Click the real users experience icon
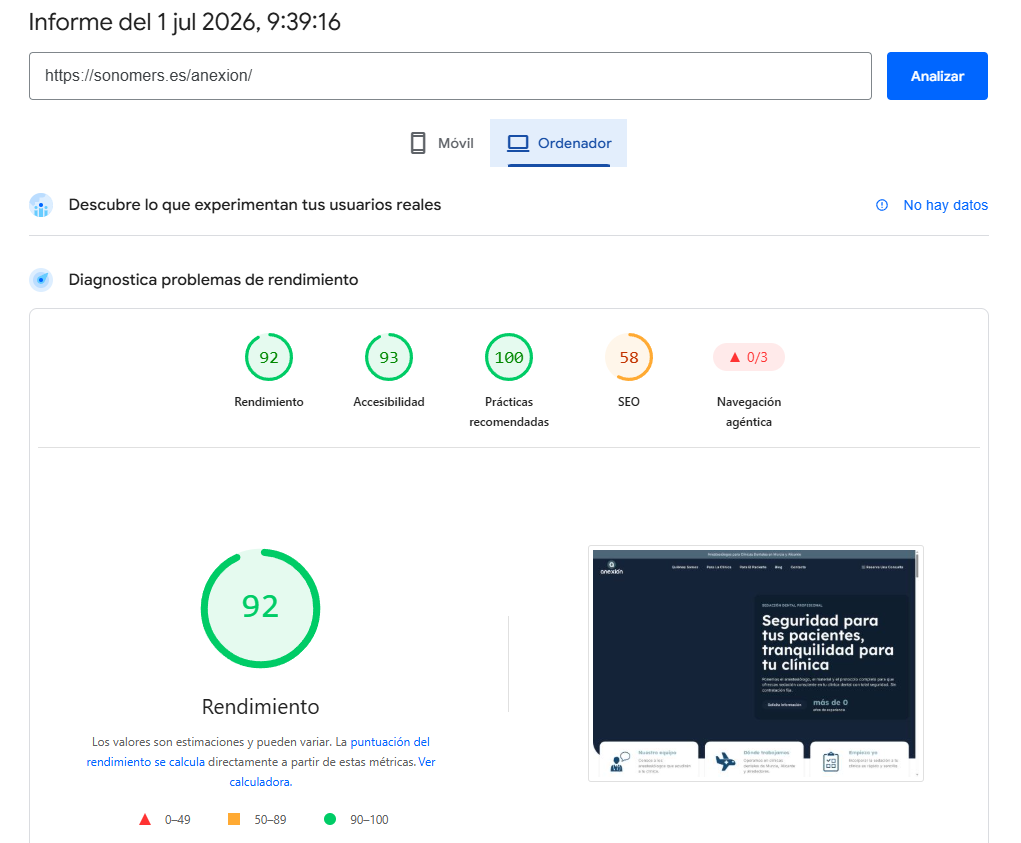 click(x=41, y=205)
